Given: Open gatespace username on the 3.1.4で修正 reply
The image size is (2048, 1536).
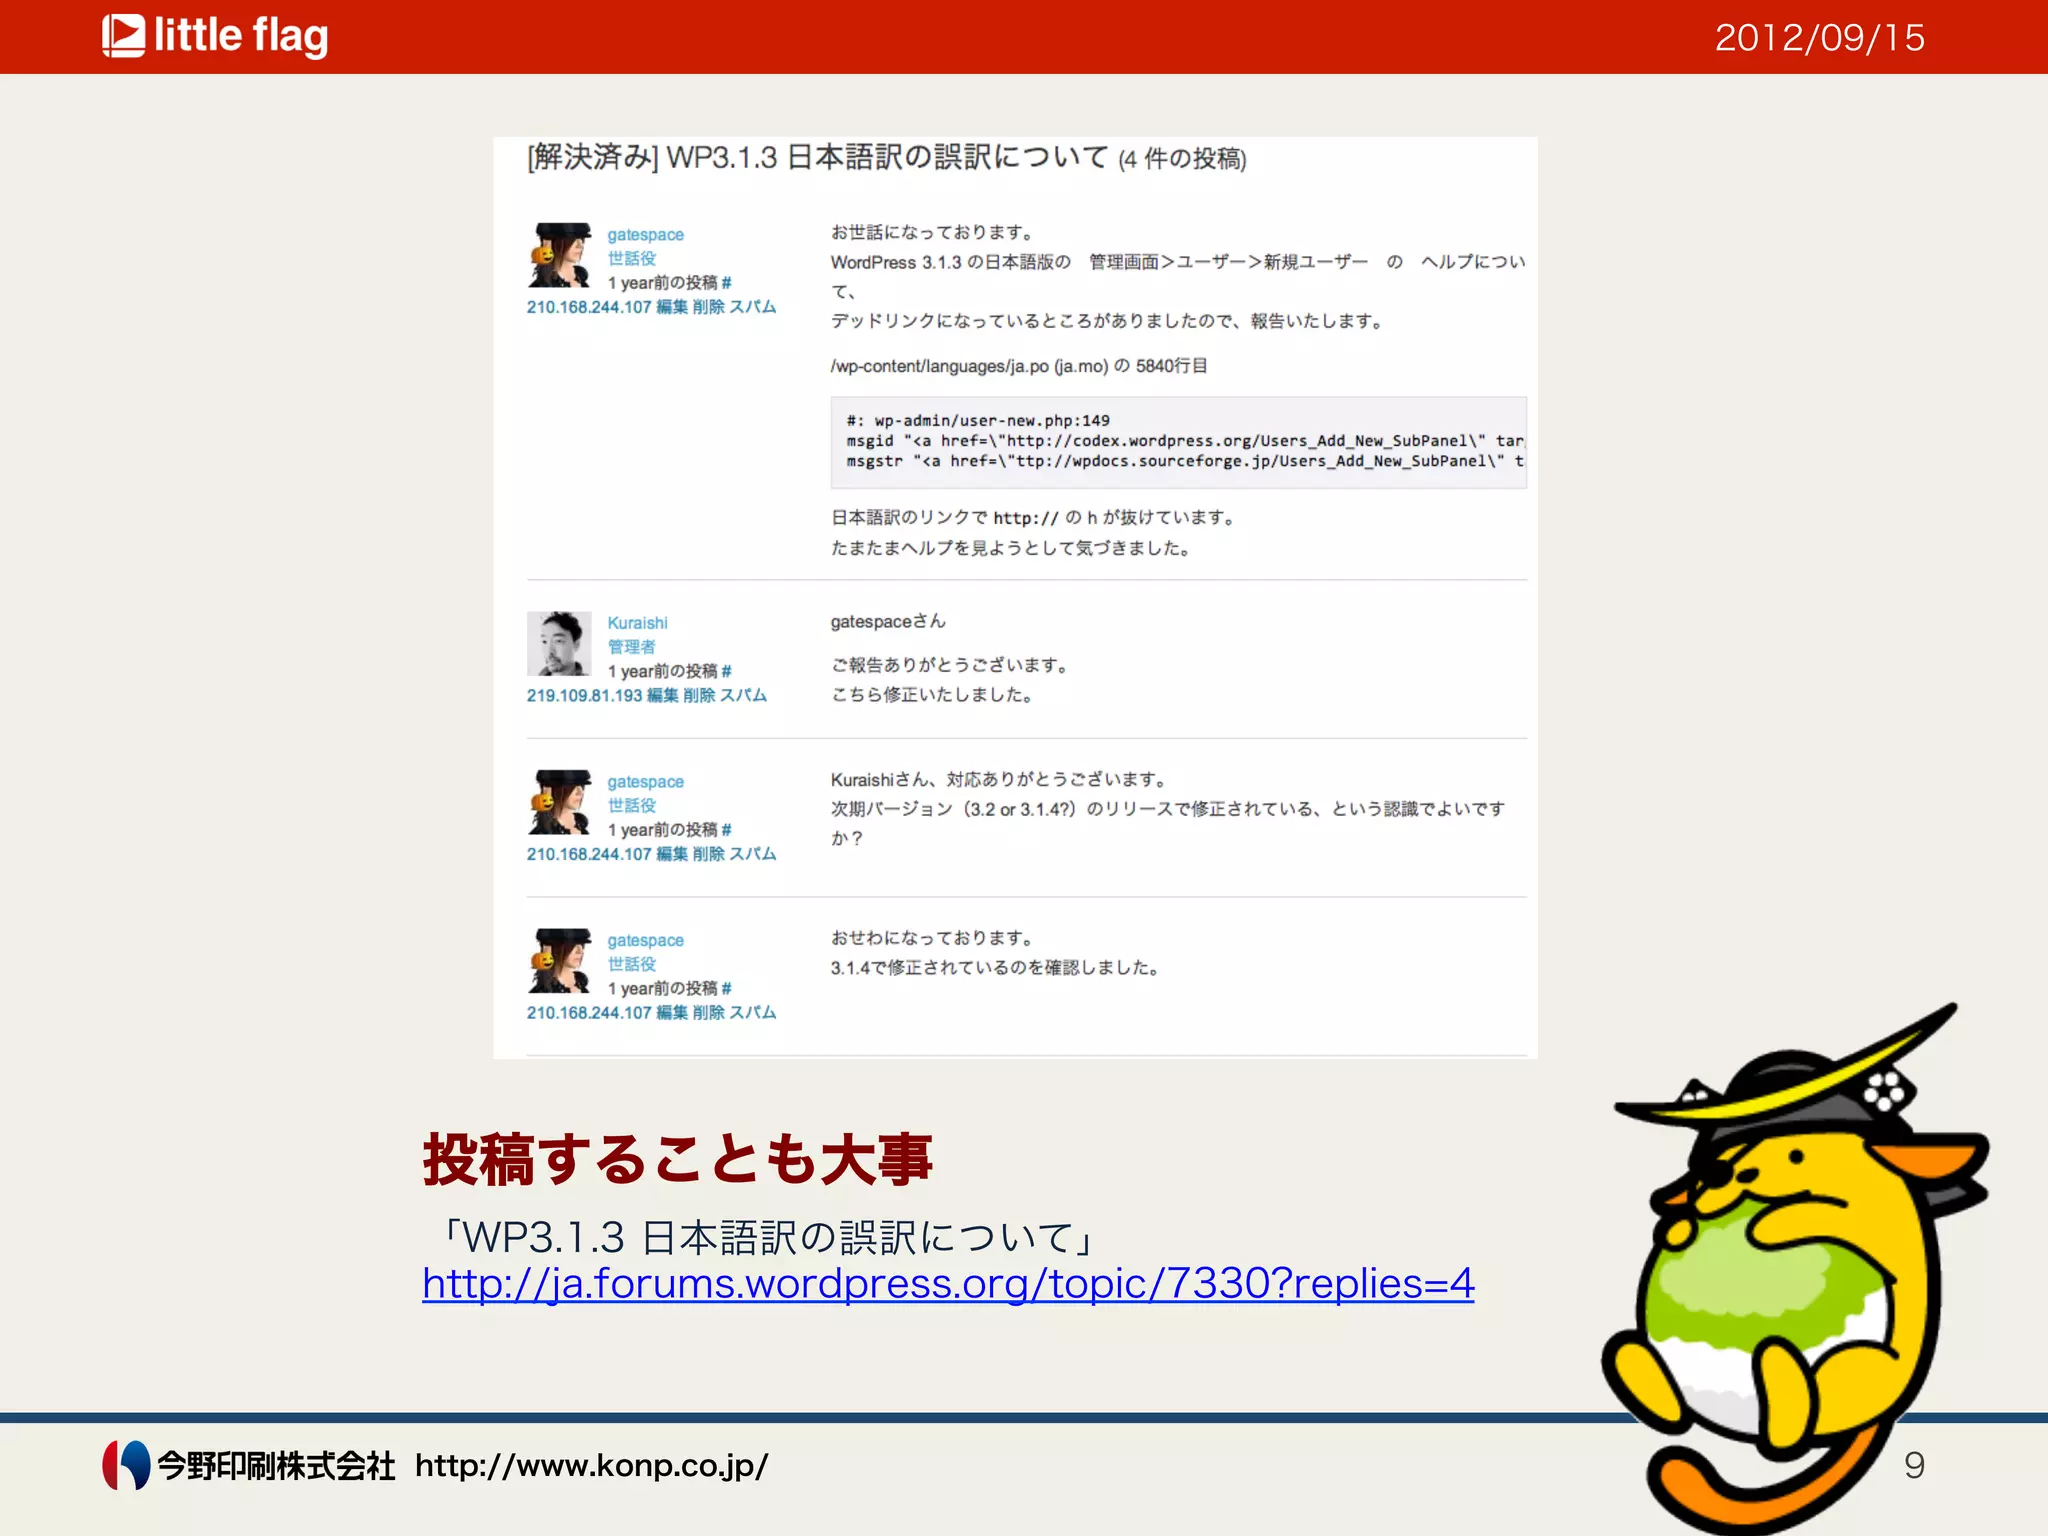Looking at the screenshot, I should 646,941.
